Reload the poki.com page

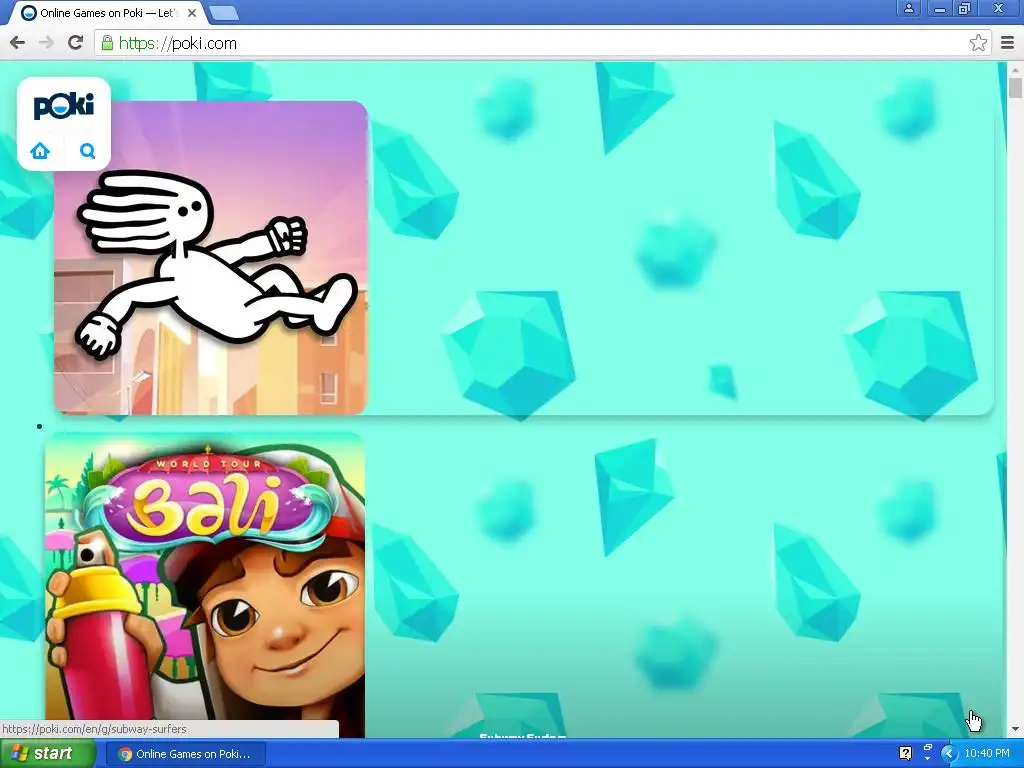click(76, 43)
